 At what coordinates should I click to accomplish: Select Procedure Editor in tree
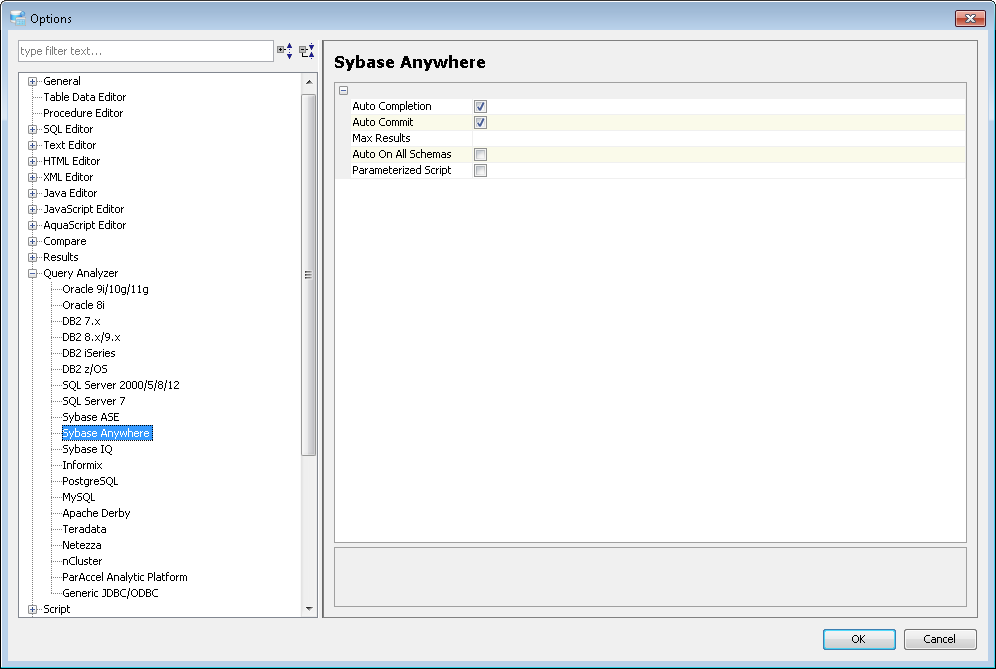pyautogui.click(x=83, y=113)
